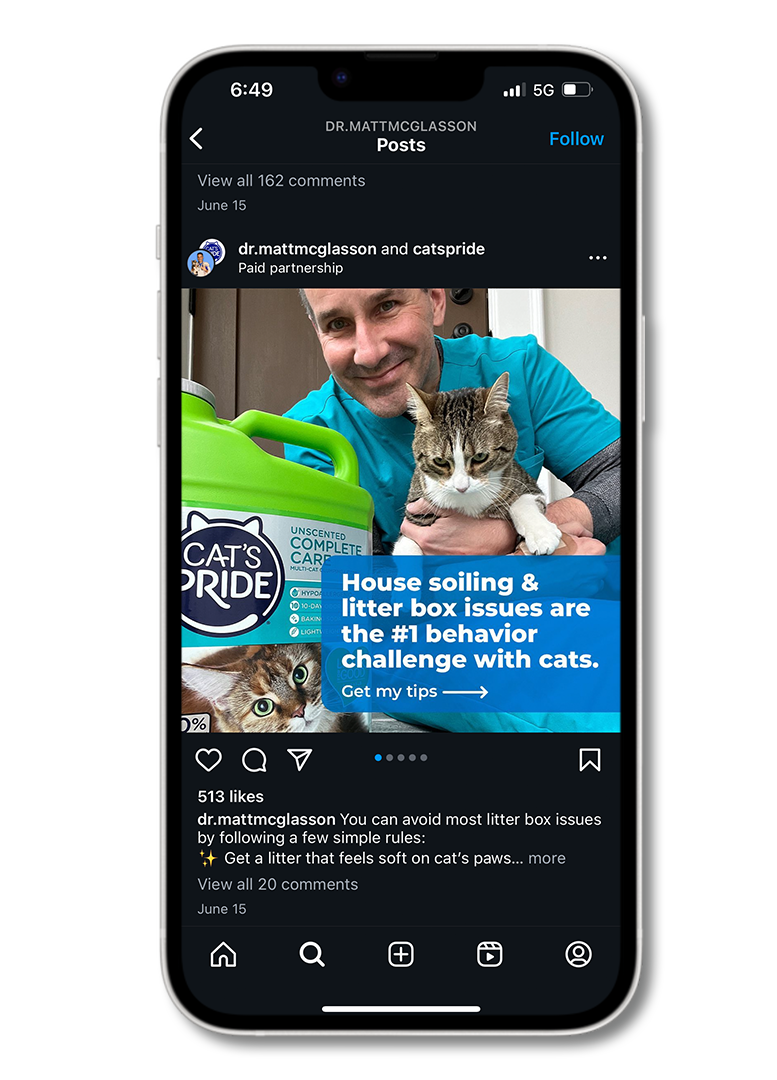This screenshot has width=777, height=1080.
Task: Open 'View all 20 comments'
Action: 278,884
